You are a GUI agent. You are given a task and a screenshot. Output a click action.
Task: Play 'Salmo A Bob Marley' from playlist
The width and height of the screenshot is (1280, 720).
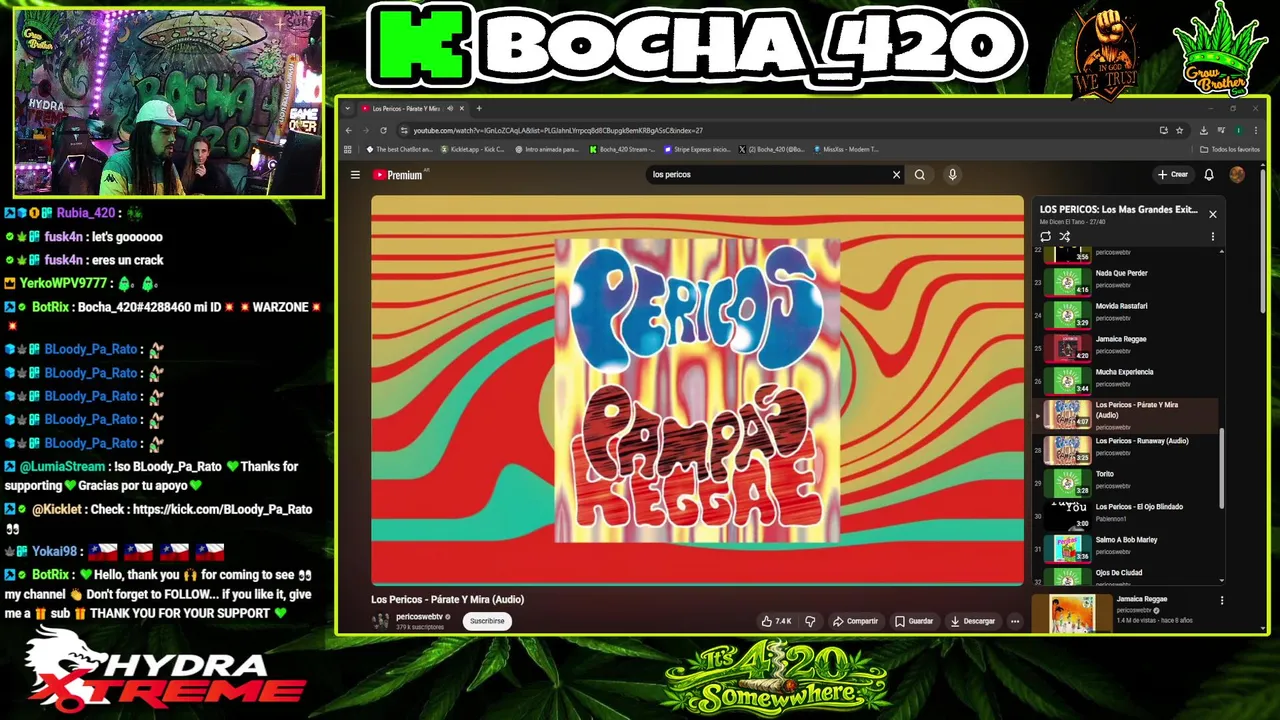click(1127, 549)
